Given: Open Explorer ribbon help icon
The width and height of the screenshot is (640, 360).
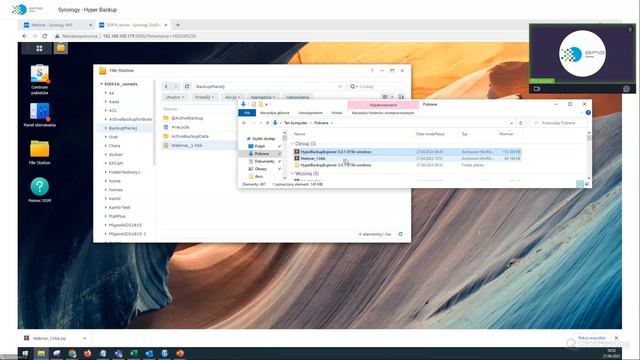Looking at the screenshot, I should tap(588, 113).
